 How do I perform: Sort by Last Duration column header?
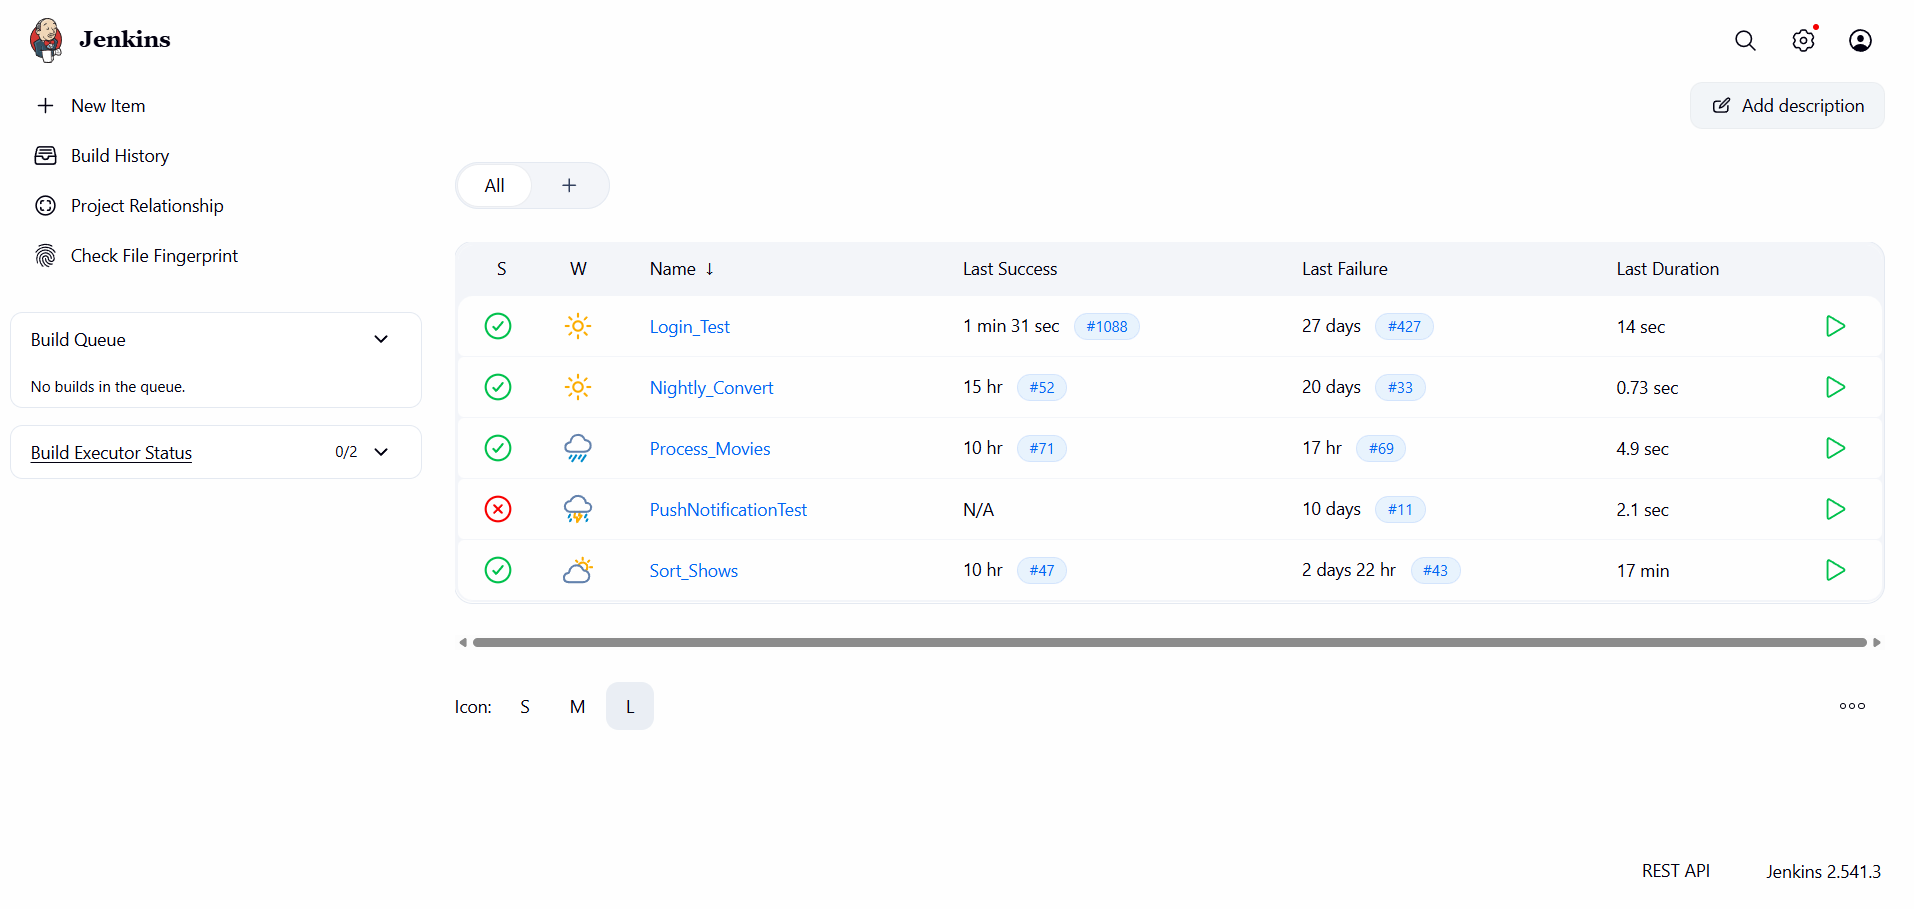(1667, 269)
